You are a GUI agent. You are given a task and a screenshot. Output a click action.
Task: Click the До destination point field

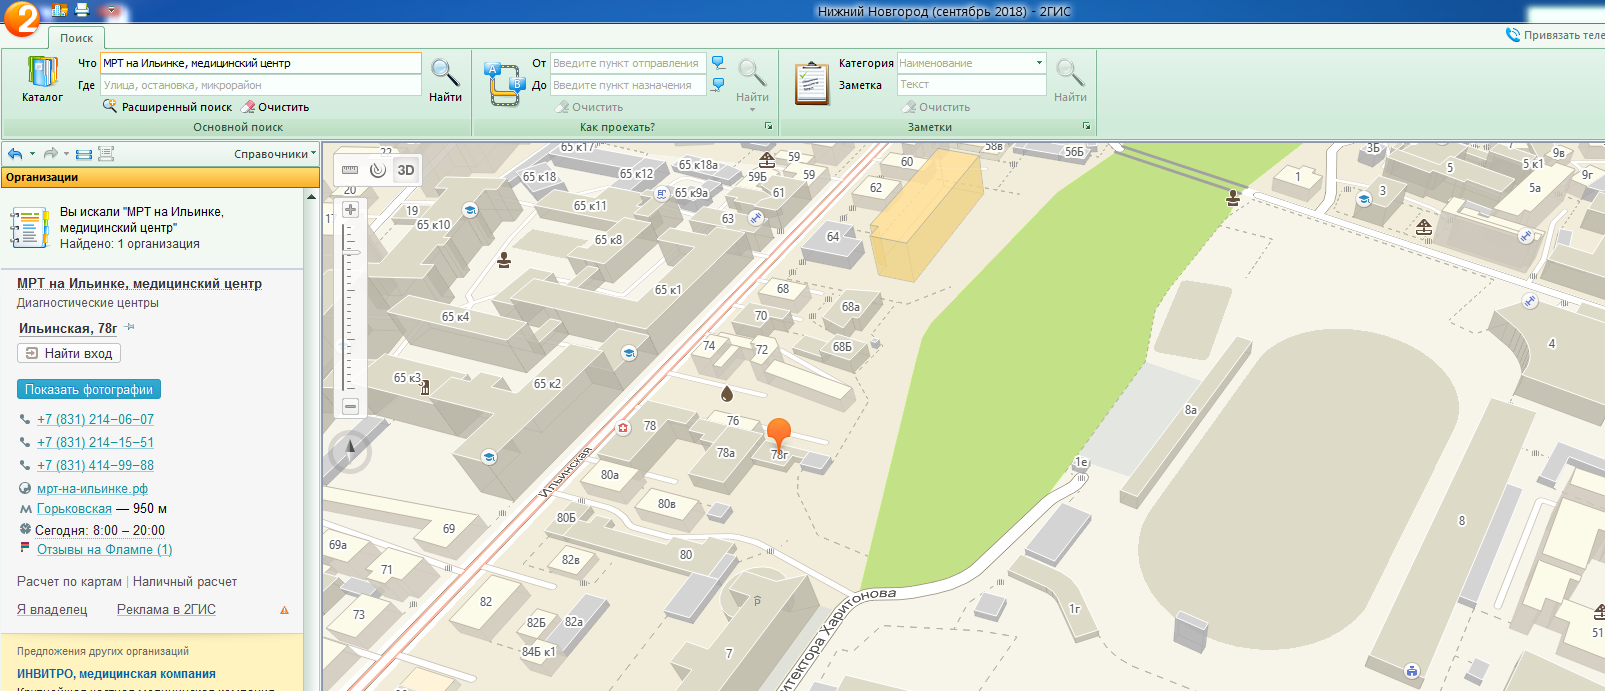tap(628, 85)
